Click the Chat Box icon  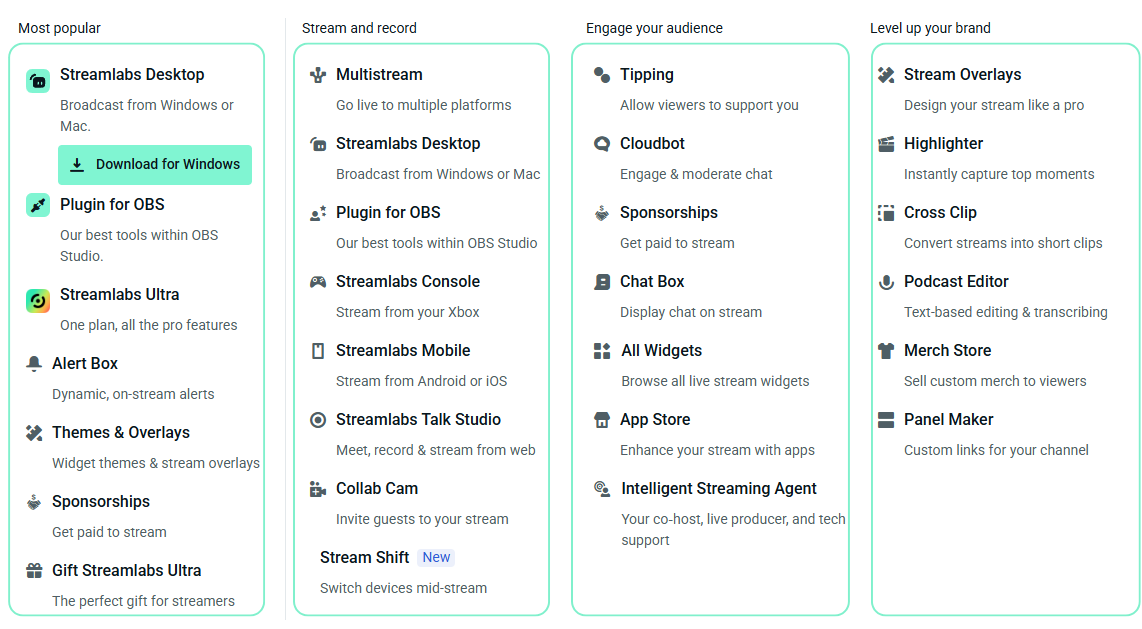tap(601, 281)
